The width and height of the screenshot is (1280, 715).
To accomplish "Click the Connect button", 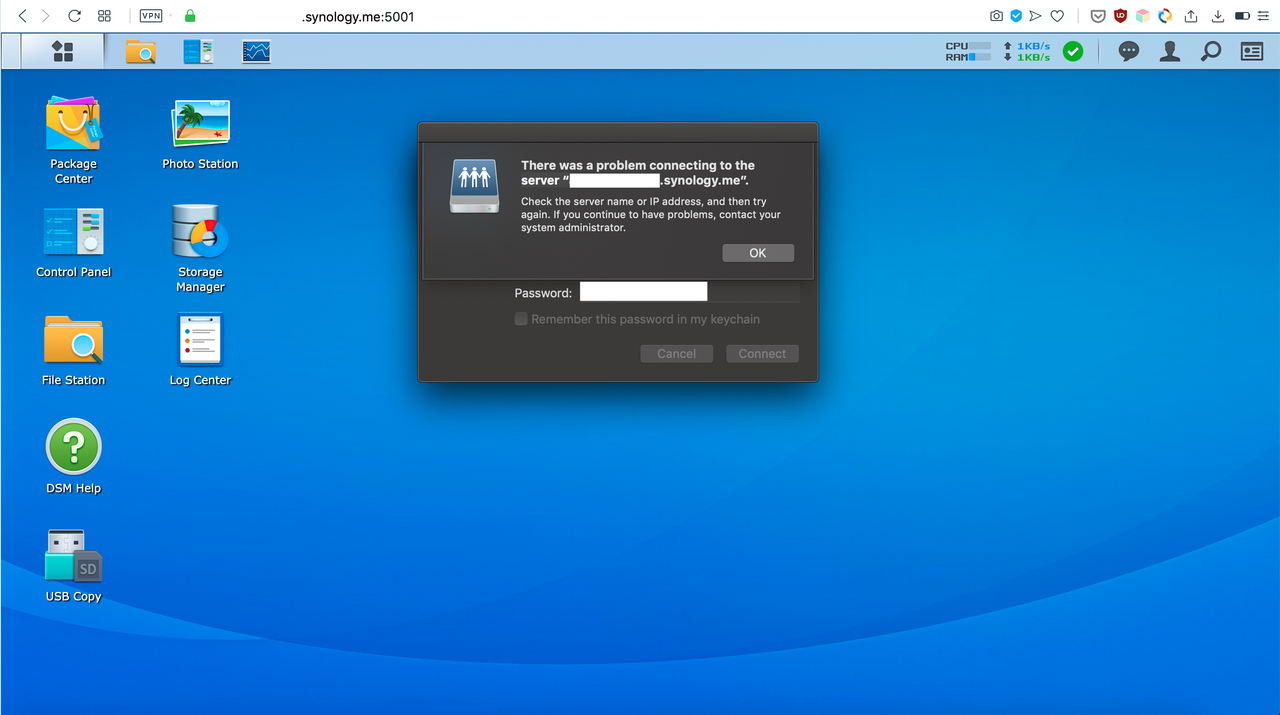I will [x=762, y=353].
